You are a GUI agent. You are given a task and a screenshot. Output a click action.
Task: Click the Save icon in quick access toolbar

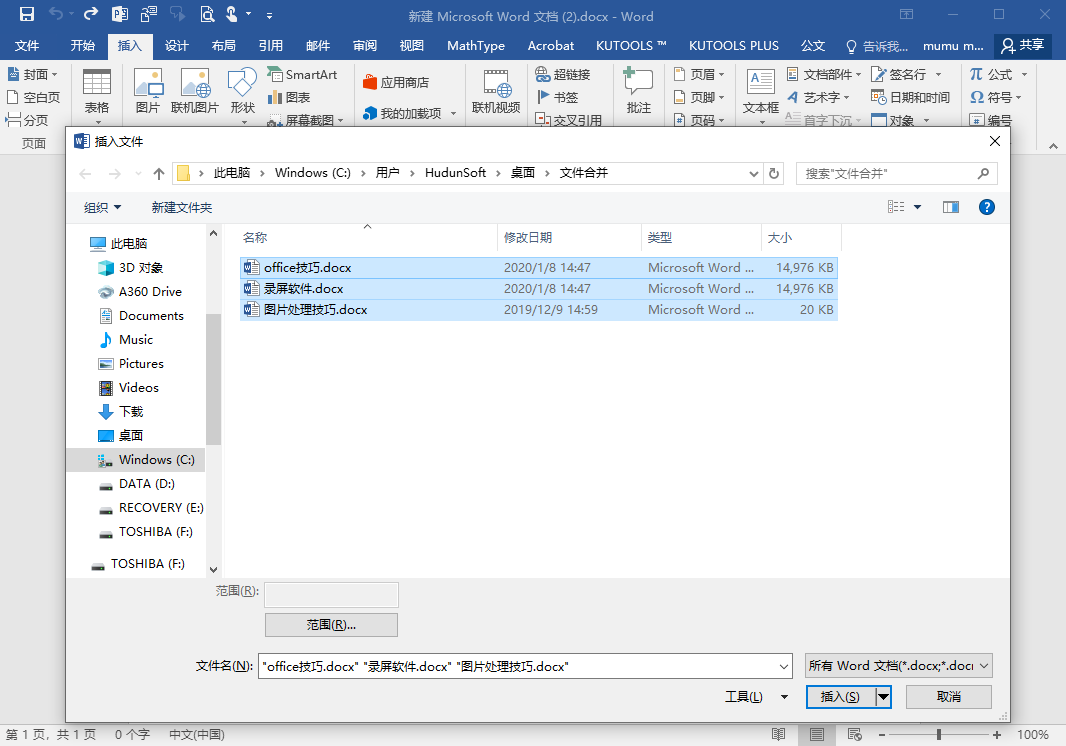pyautogui.click(x=27, y=14)
